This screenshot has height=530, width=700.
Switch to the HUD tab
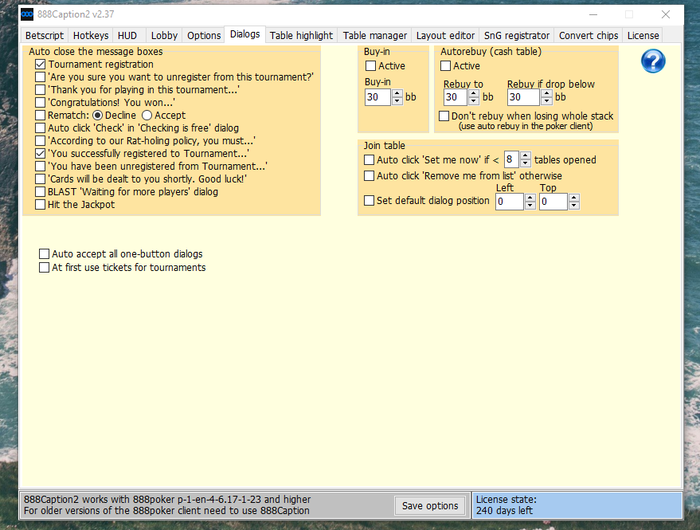click(127, 36)
